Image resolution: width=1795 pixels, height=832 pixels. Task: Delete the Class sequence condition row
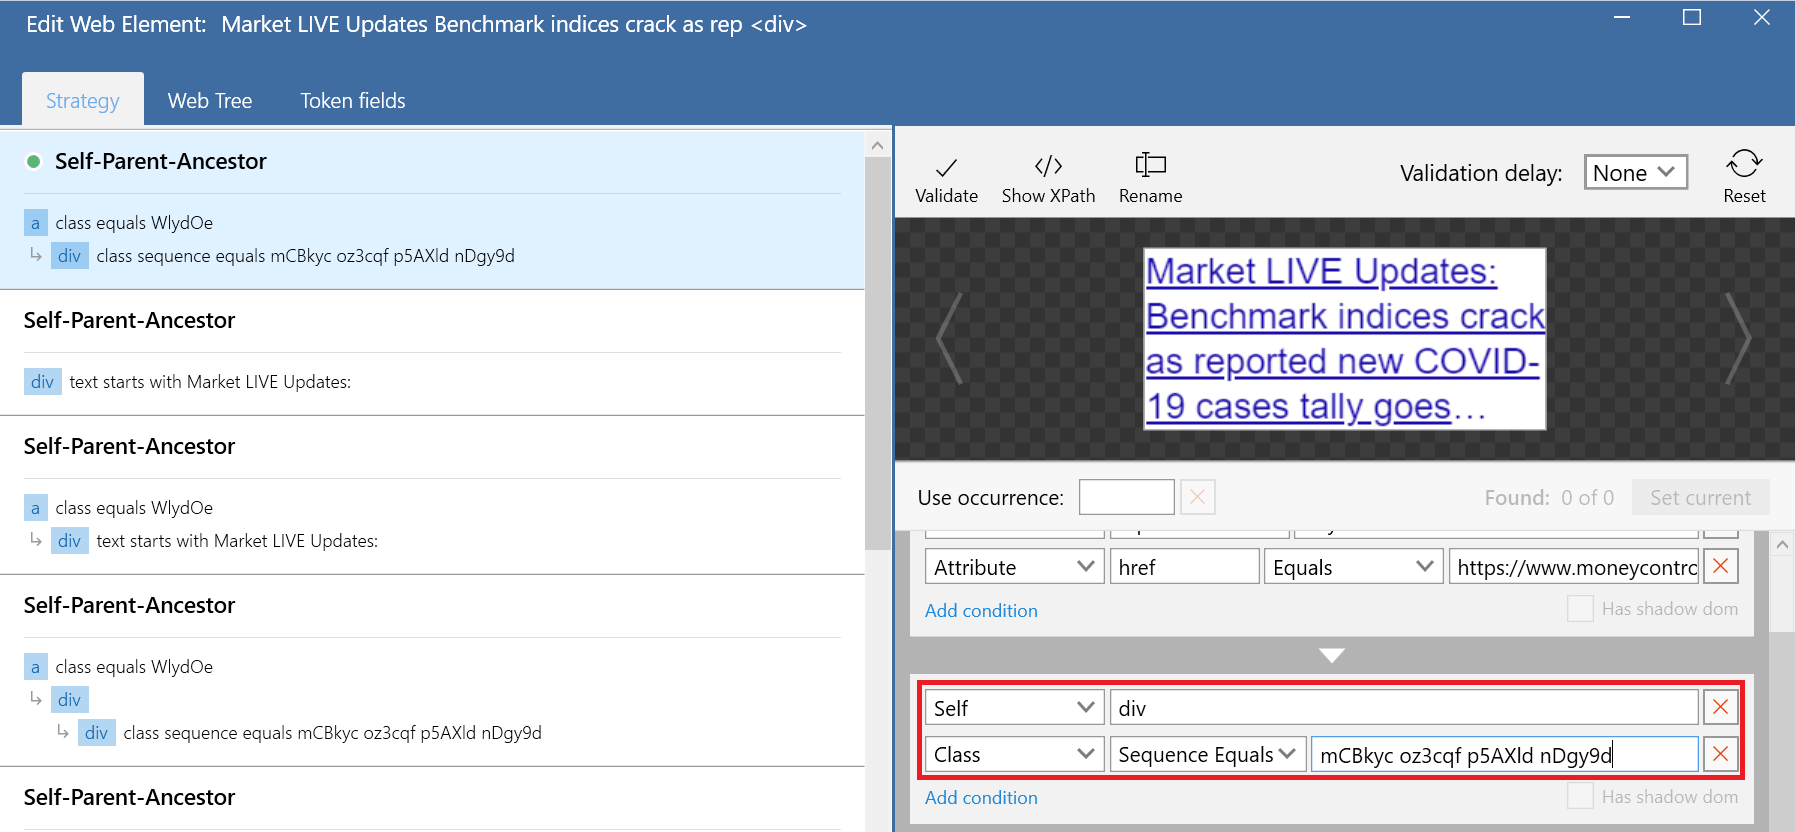tap(1720, 754)
